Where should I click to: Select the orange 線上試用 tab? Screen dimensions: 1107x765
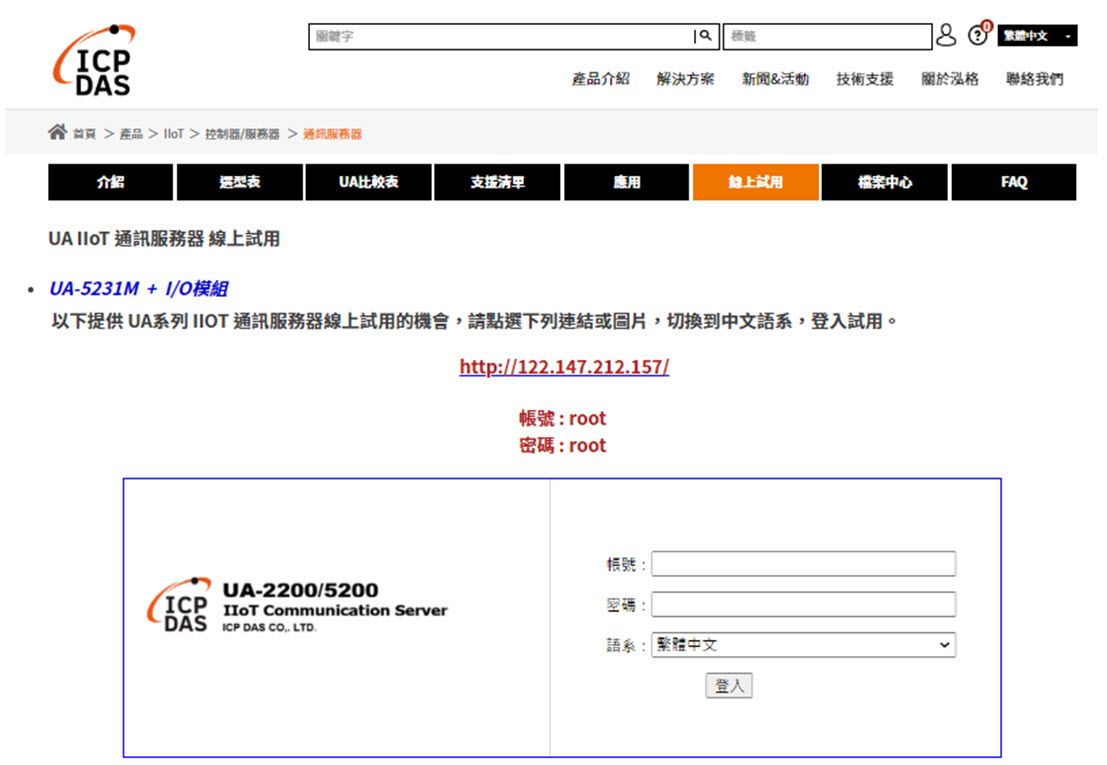coord(755,182)
